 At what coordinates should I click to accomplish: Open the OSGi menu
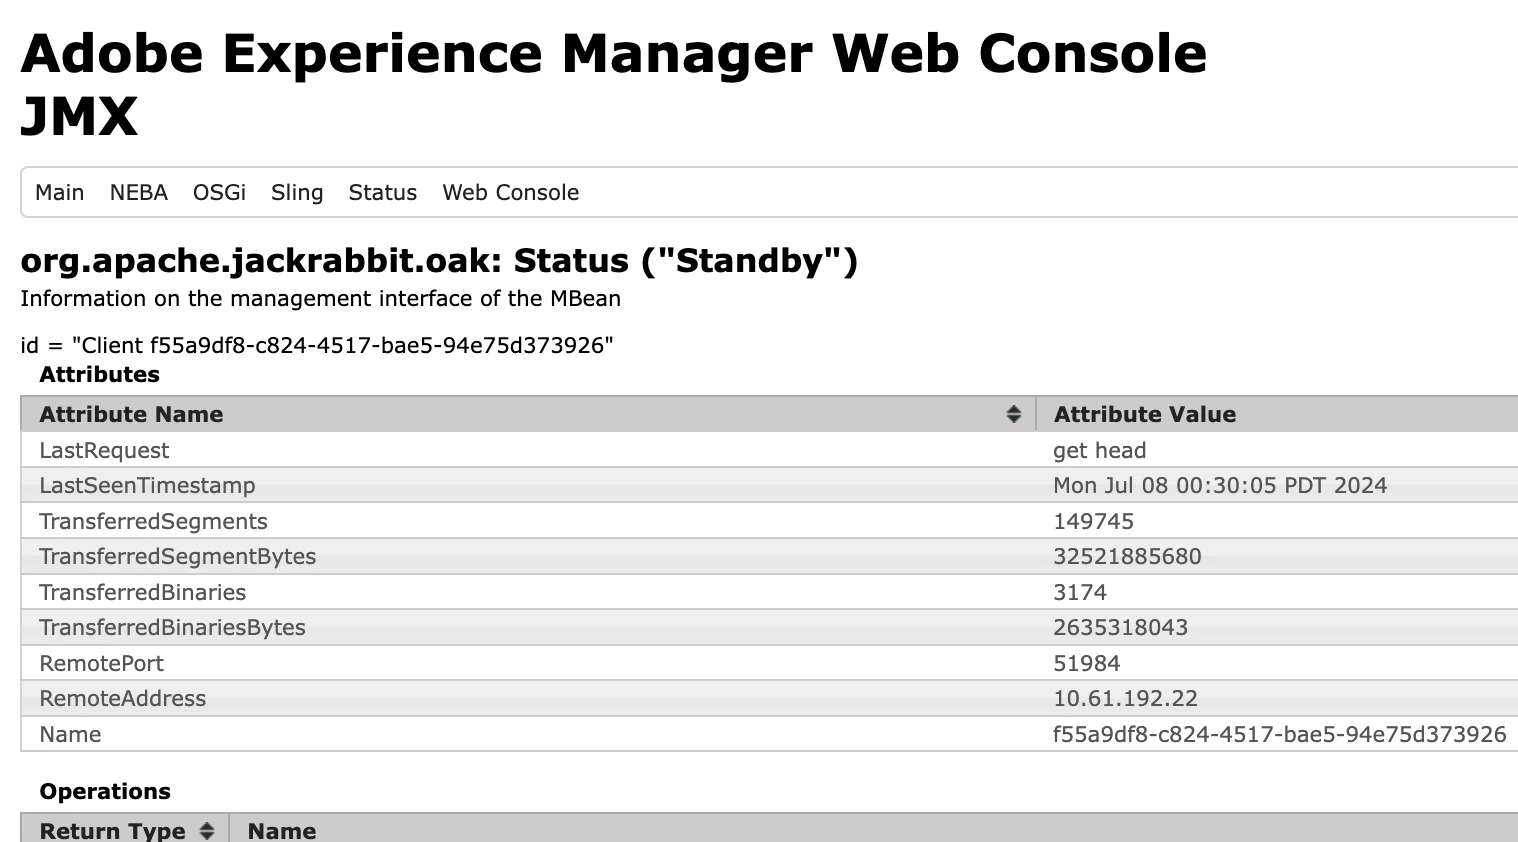point(219,192)
